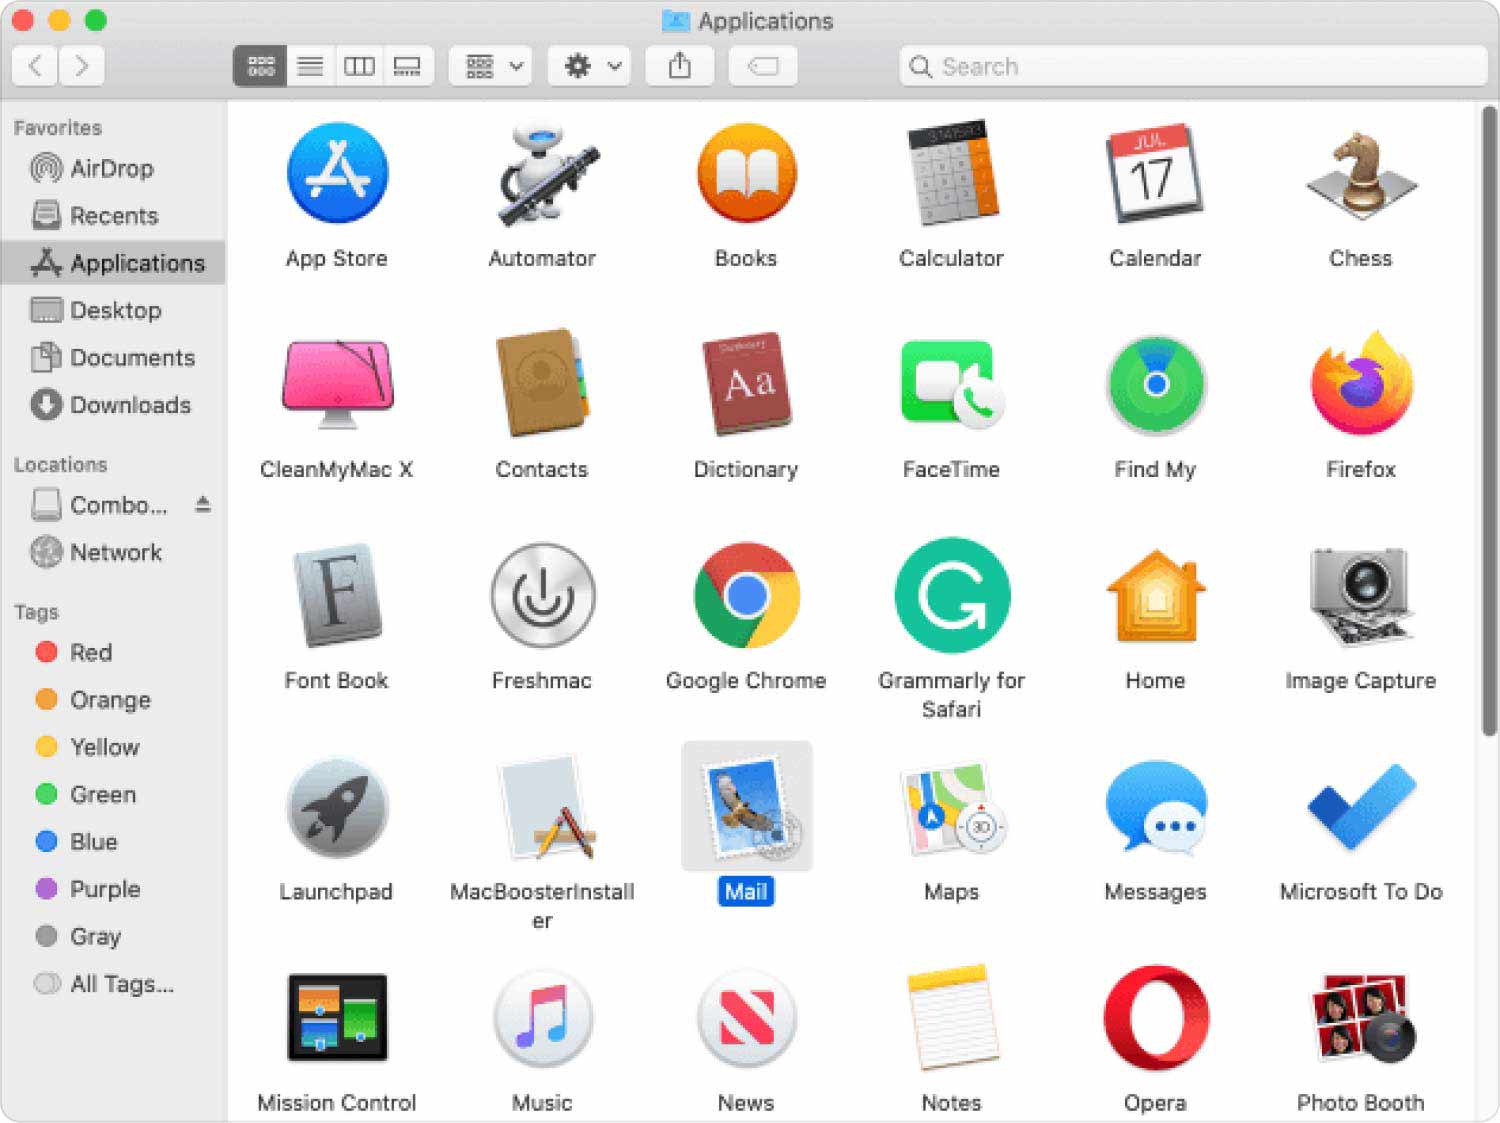Click the Edit Tags toolbar button
Image resolution: width=1500 pixels, height=1123 pixels.
(763, 67)
